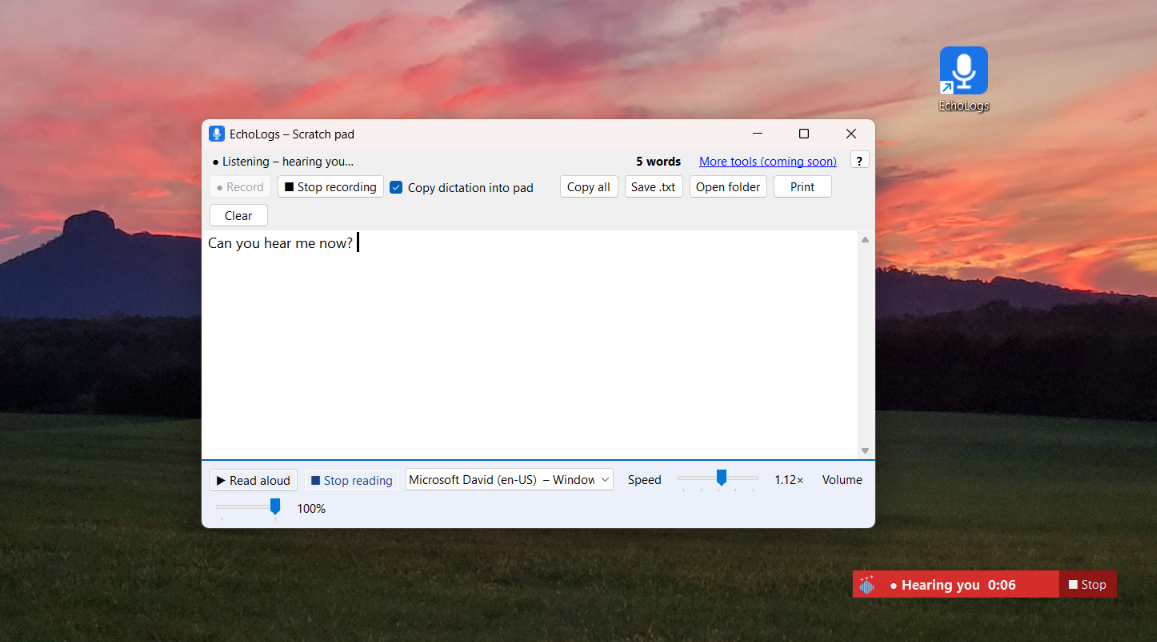Open the Microsoft David voice dropdown
The width and height of the screenshot is (1157, 642).
coord(509,480)
